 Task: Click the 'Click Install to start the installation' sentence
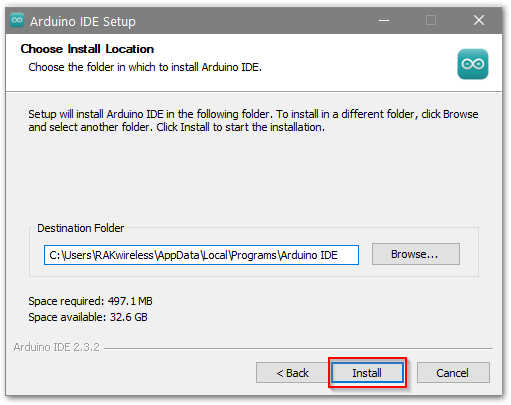240,127
